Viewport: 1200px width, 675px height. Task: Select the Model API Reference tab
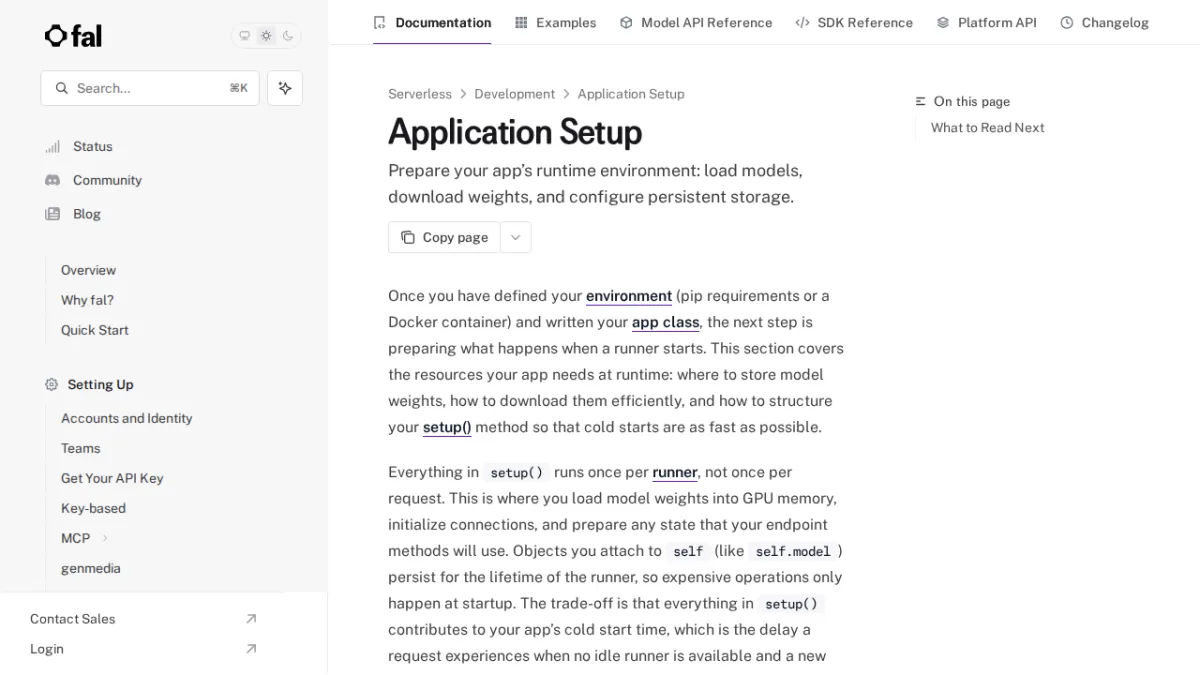[696, 22]
